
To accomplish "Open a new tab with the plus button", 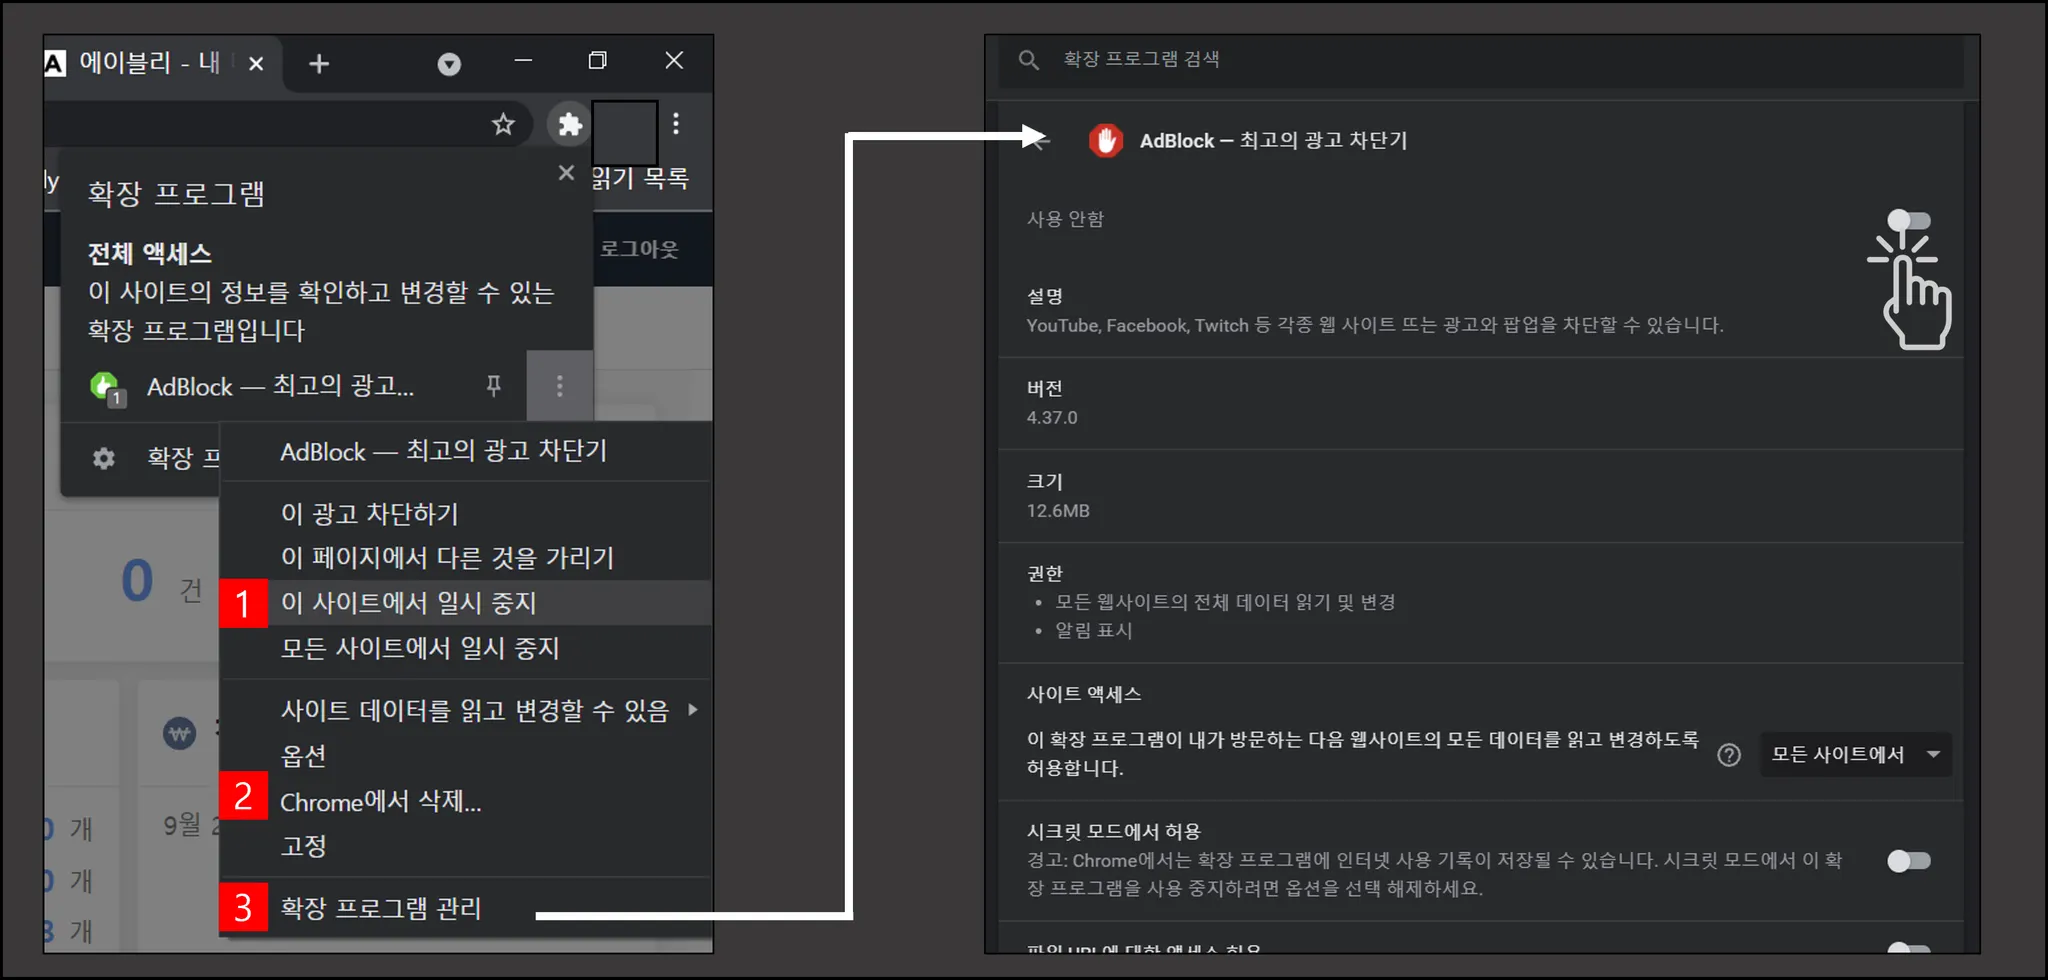I will 319,64.
